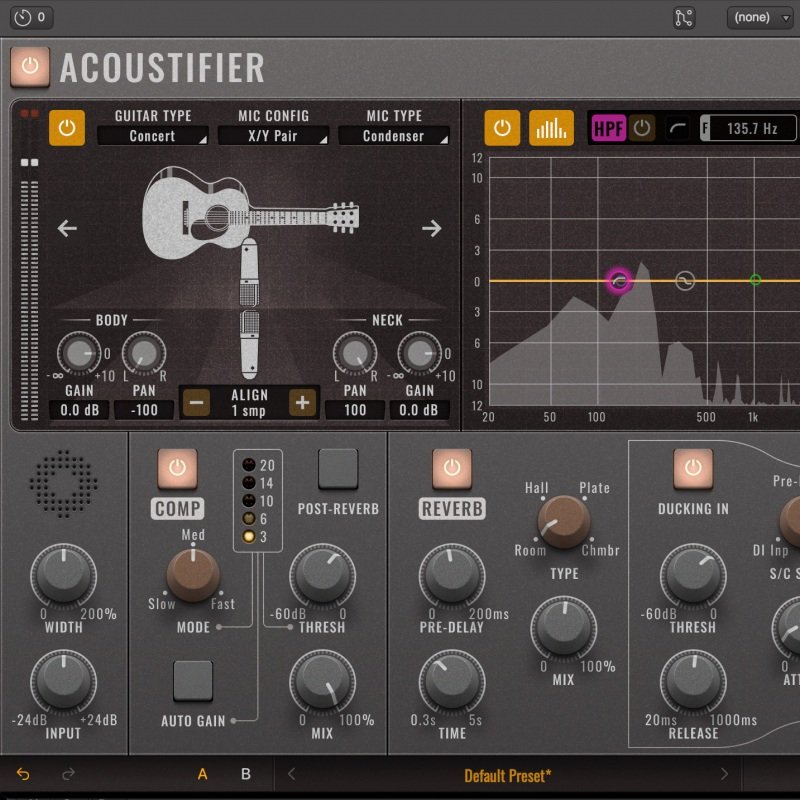
Task: Click the HPF filter slope shape icon
Action: tap(678, 128)
